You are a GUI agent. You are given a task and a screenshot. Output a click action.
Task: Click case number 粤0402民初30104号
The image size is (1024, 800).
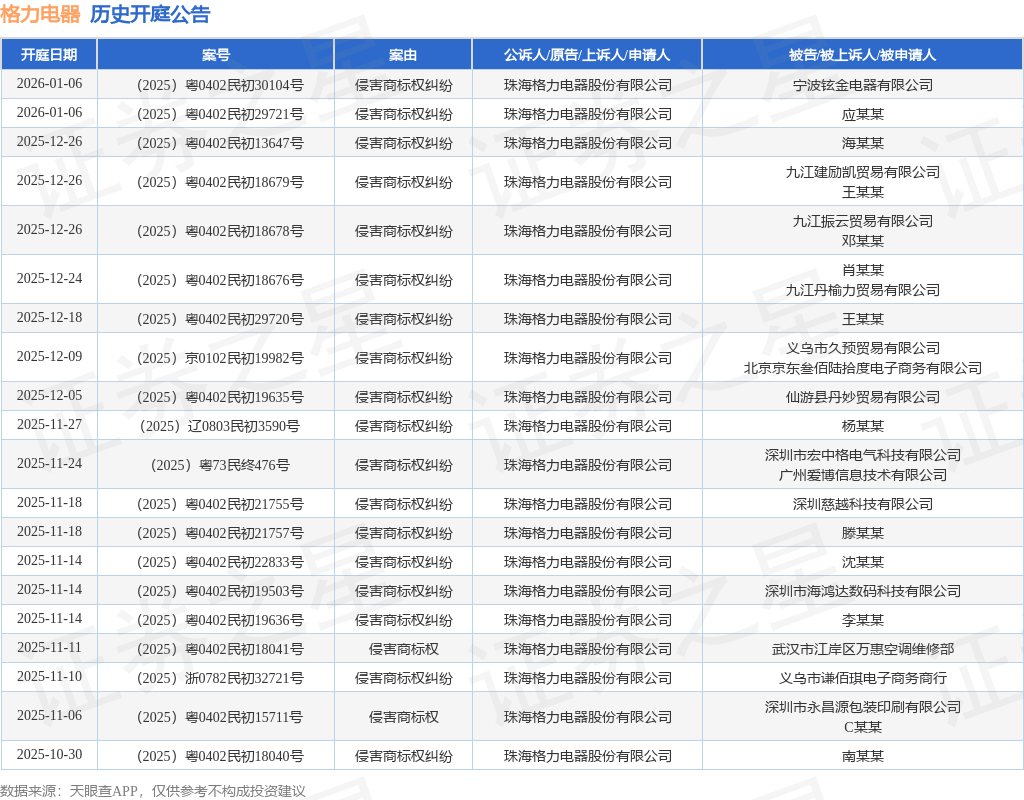[x=244, y=85]
